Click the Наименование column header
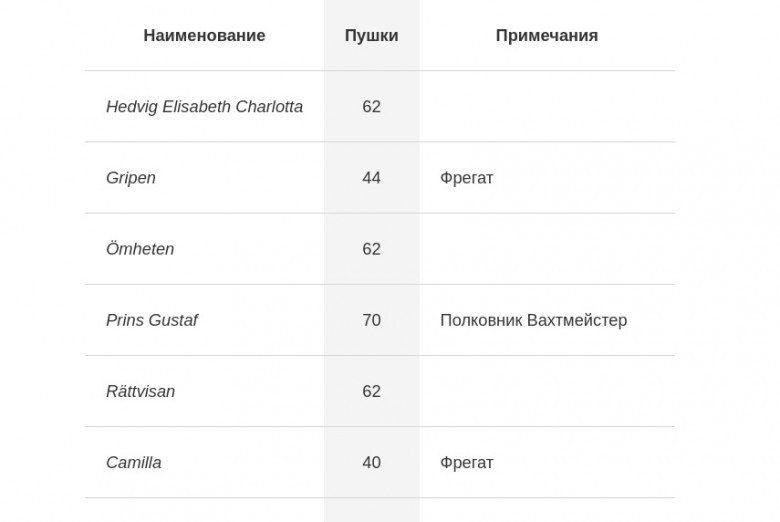780x522 pixels. (204, 35)
